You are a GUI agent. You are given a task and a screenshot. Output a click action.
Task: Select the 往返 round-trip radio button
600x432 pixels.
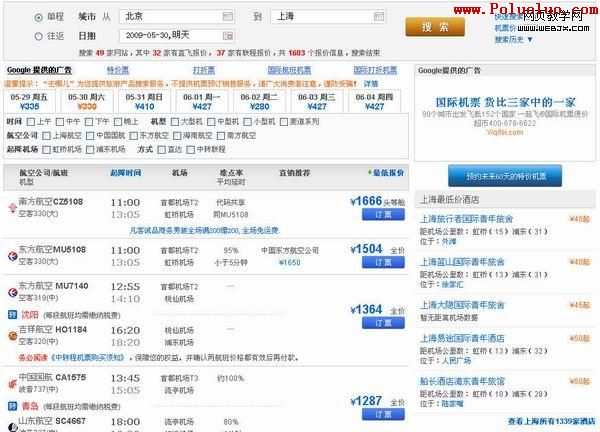(39, 36)
